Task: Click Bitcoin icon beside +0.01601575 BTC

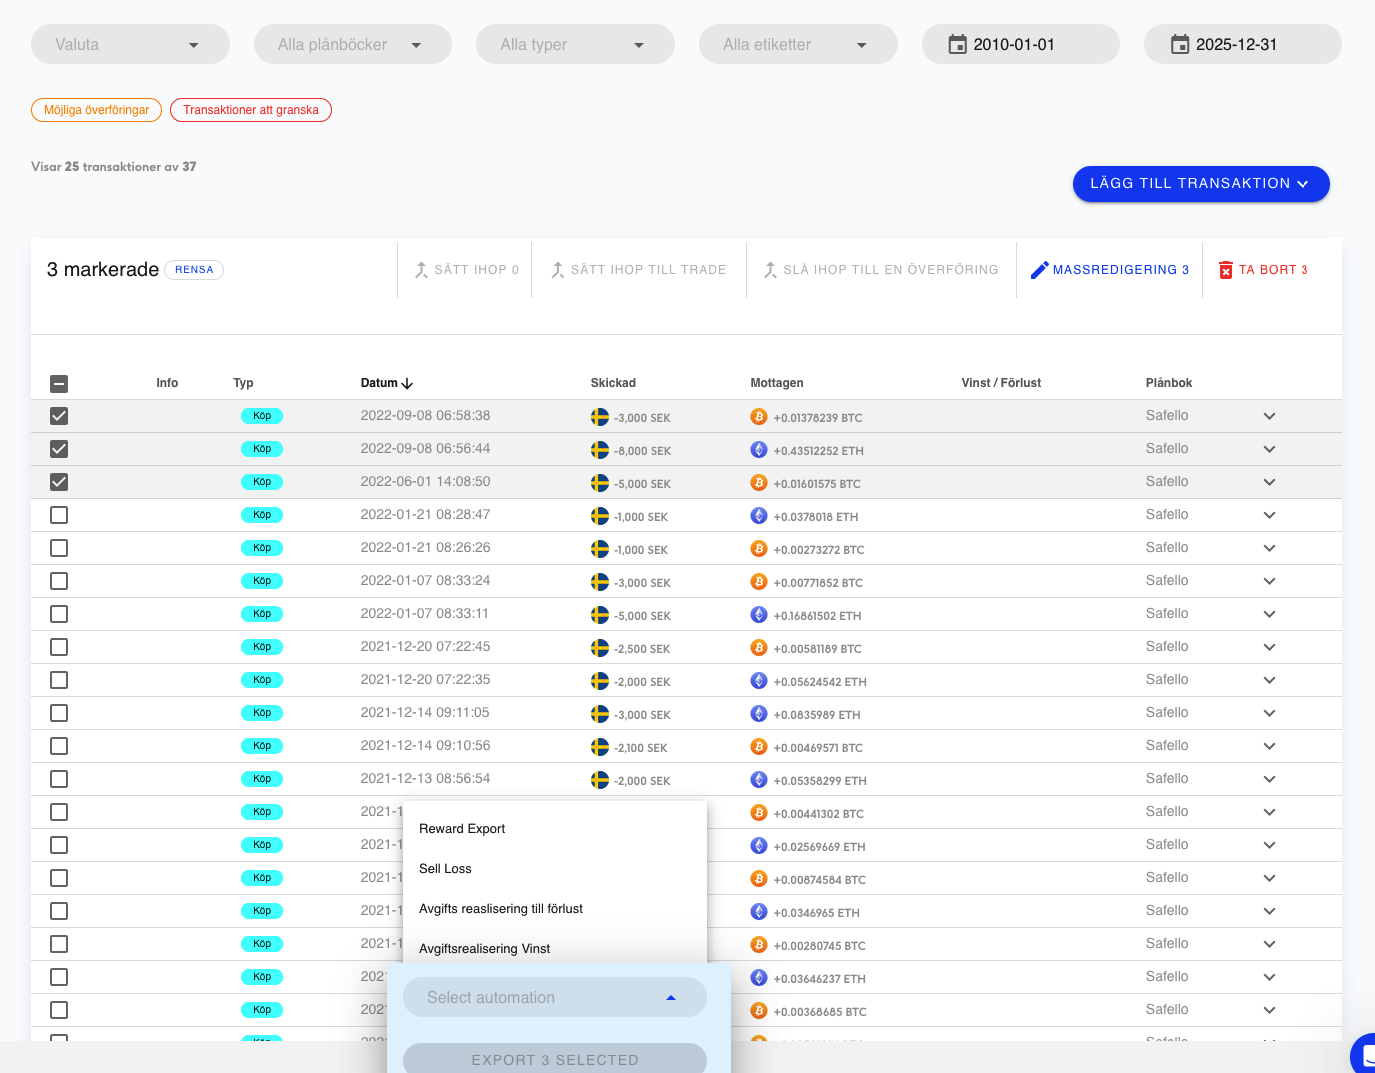Action: (759, 483)
